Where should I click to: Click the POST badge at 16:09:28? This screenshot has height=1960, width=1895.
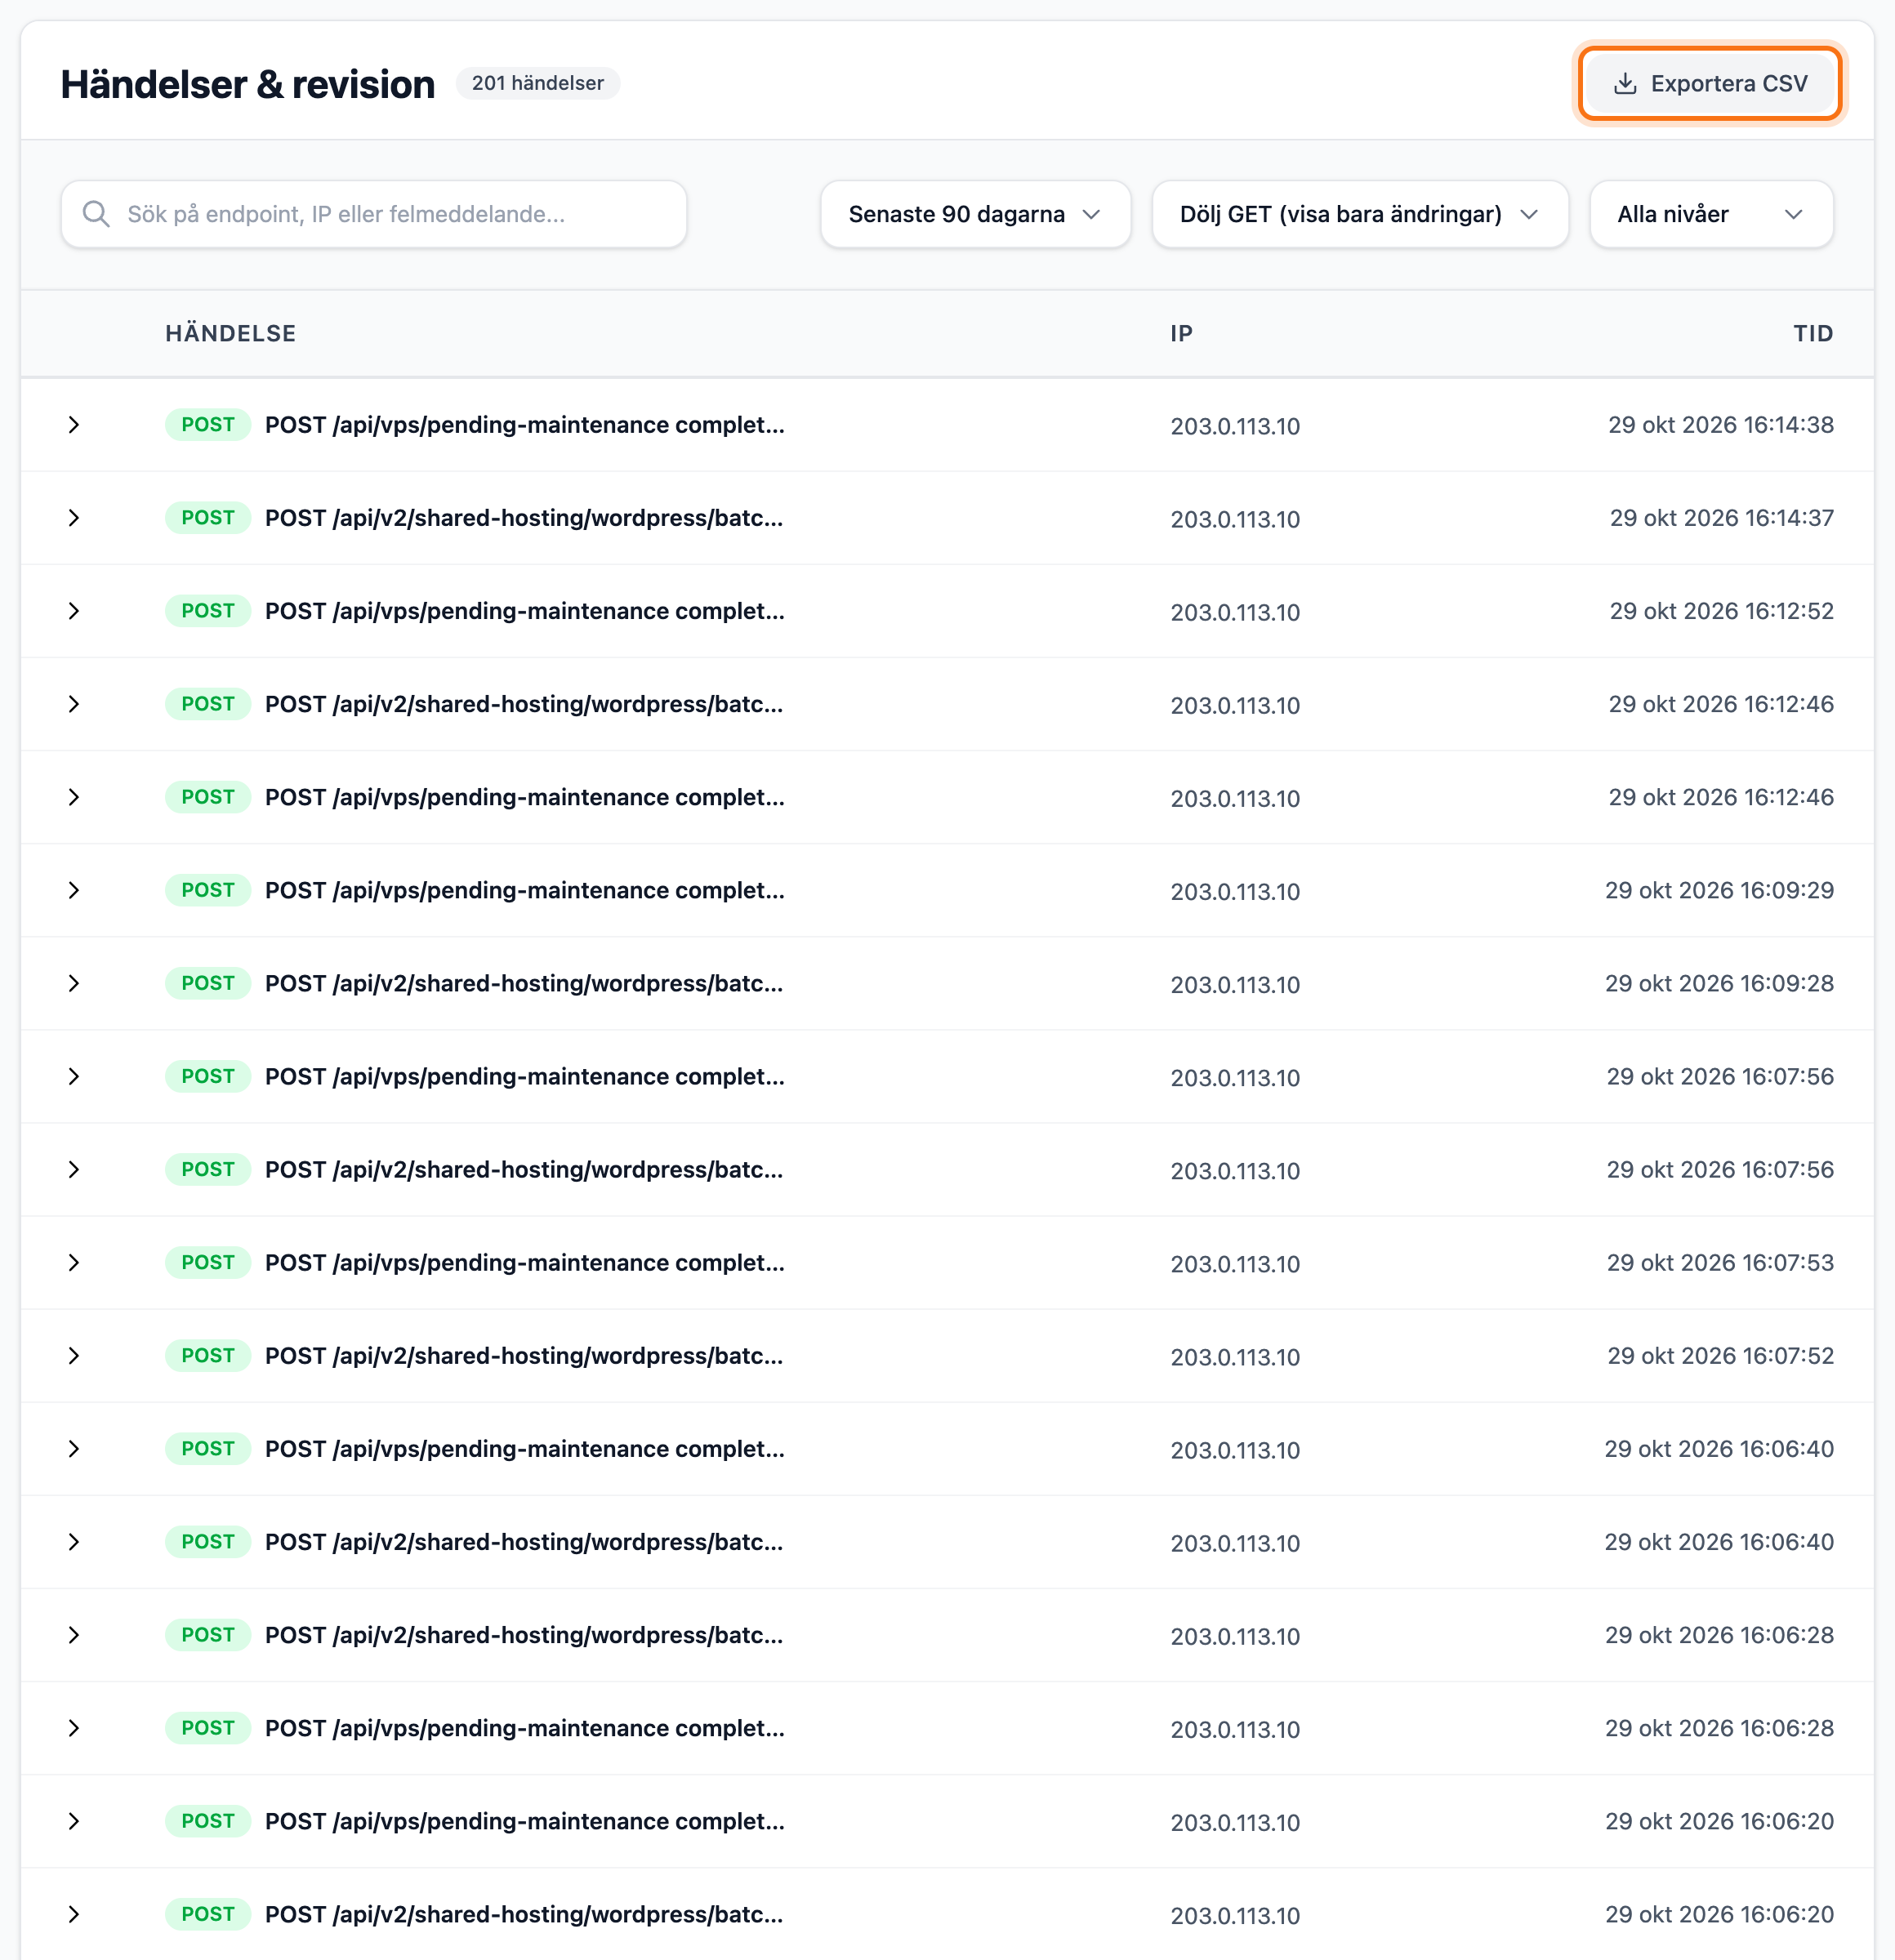tap(208, 983)
